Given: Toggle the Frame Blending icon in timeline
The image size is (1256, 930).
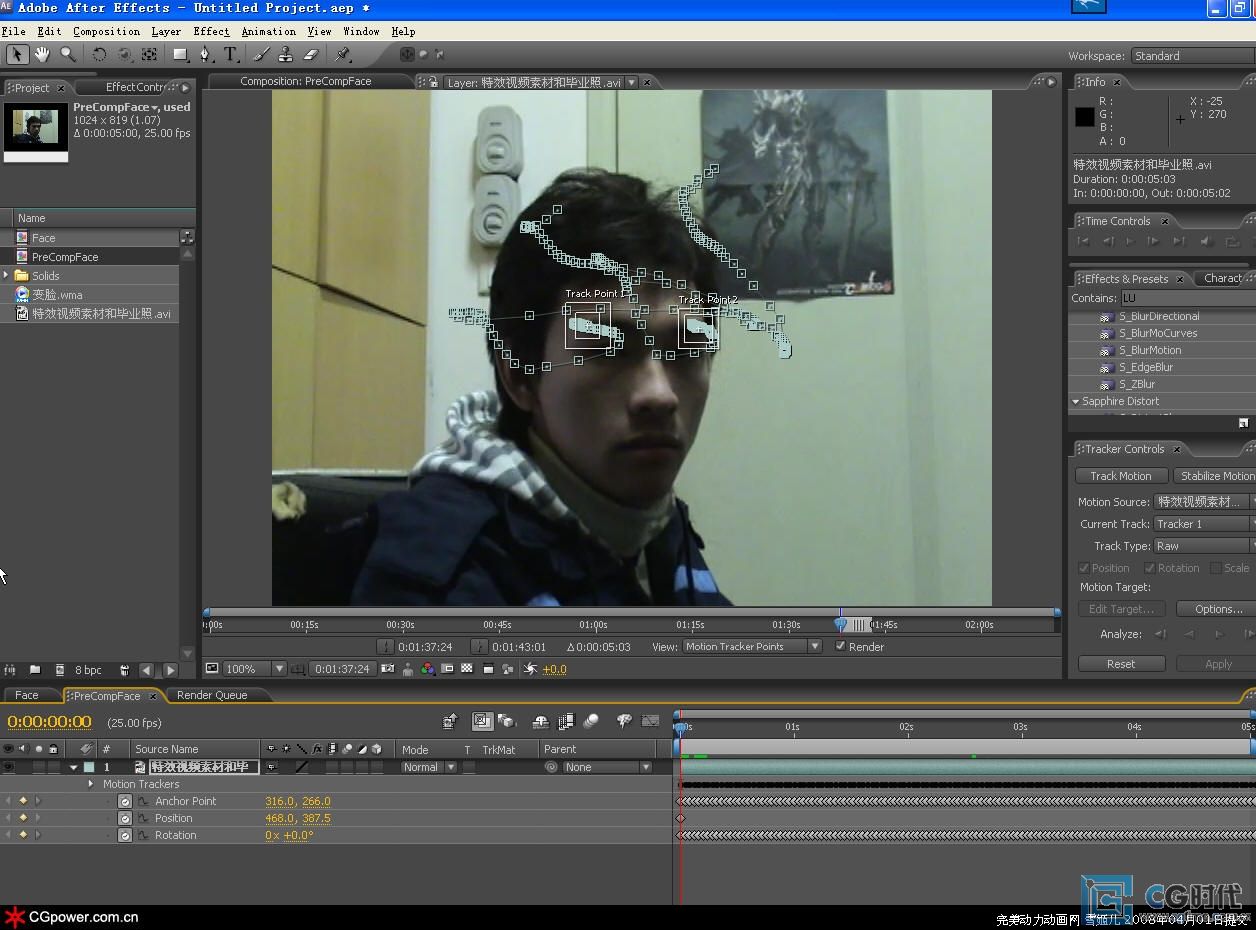Looking at the screenshot, I should [x=566, y=721].
